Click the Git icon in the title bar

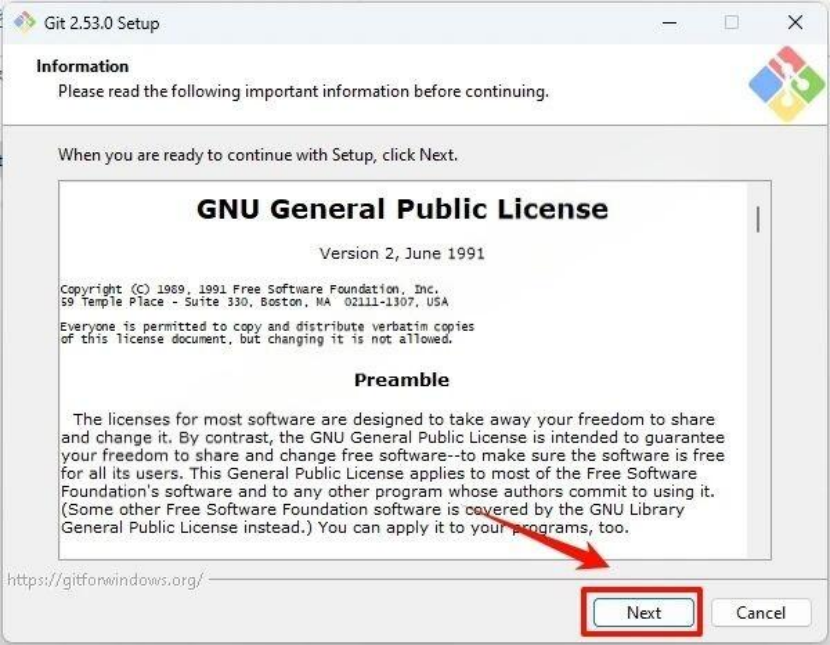(x=24, y=22)
